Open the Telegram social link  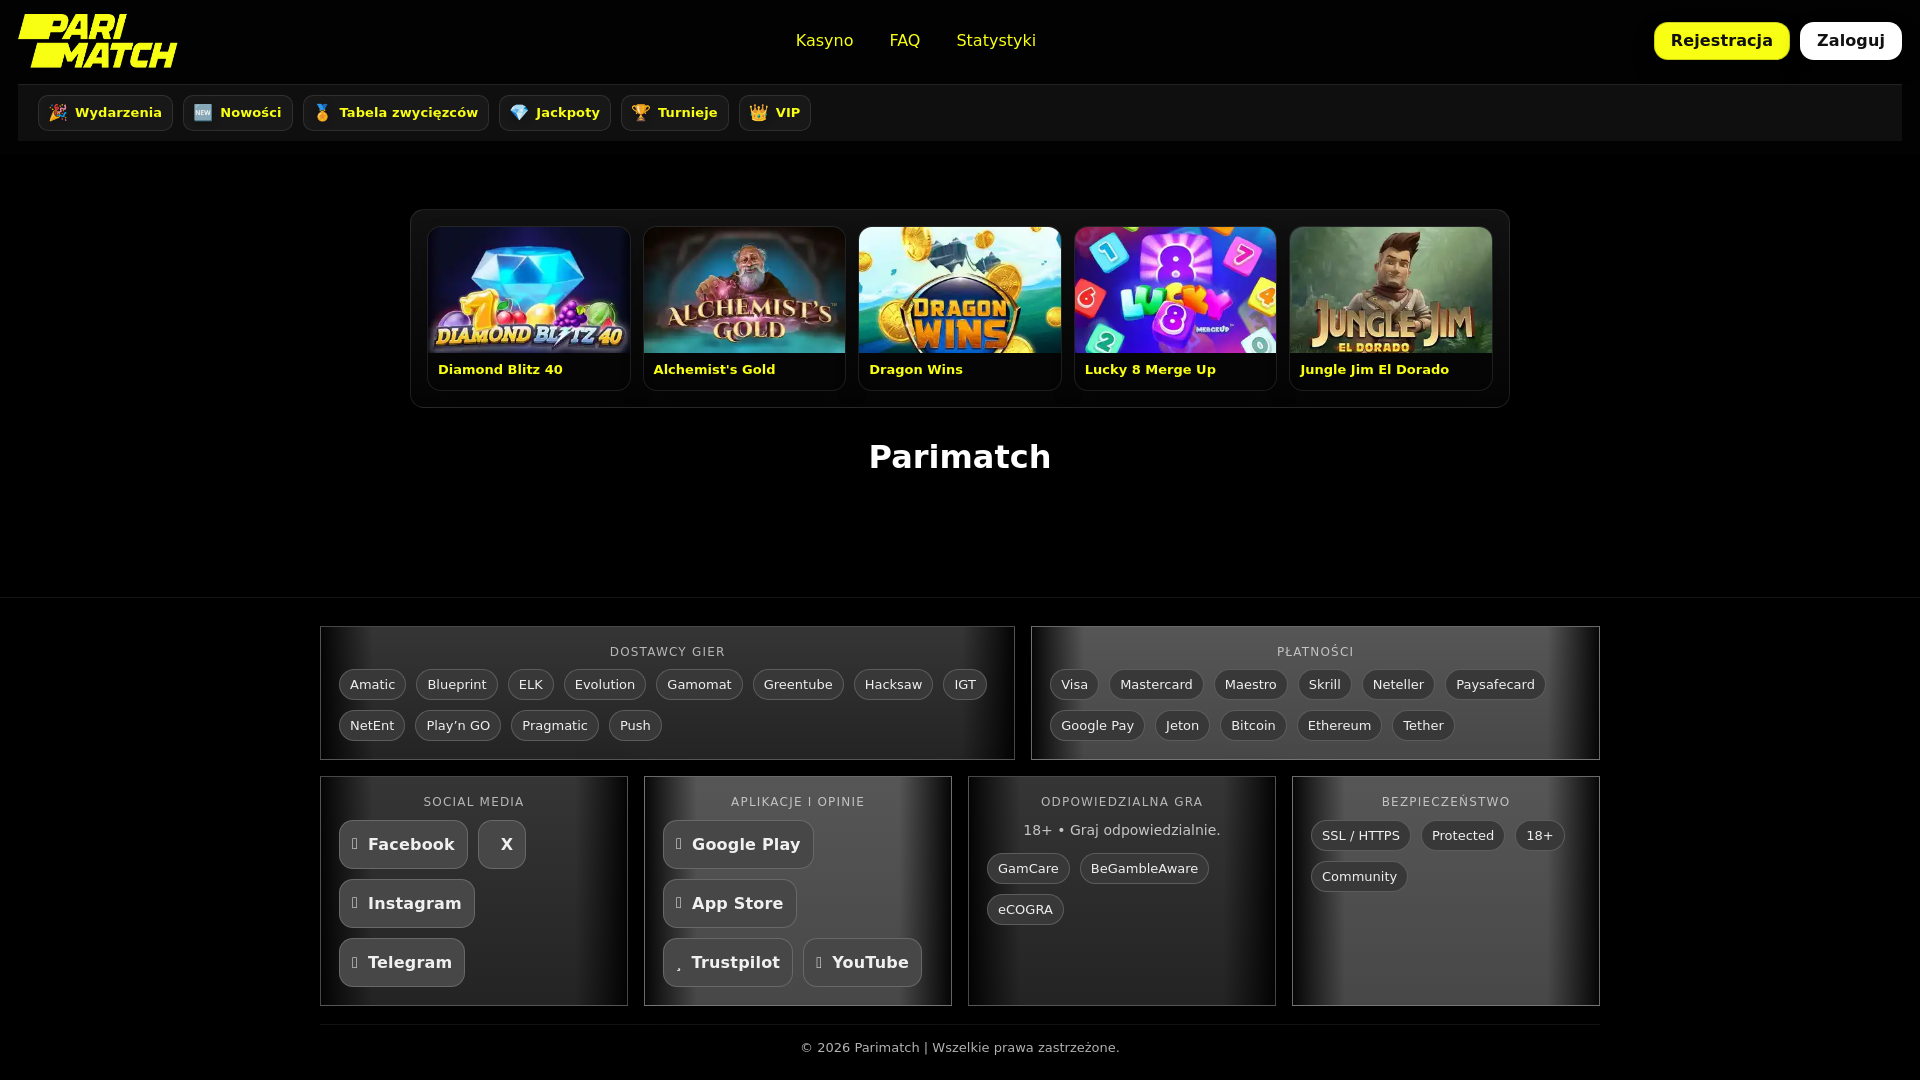402,963
